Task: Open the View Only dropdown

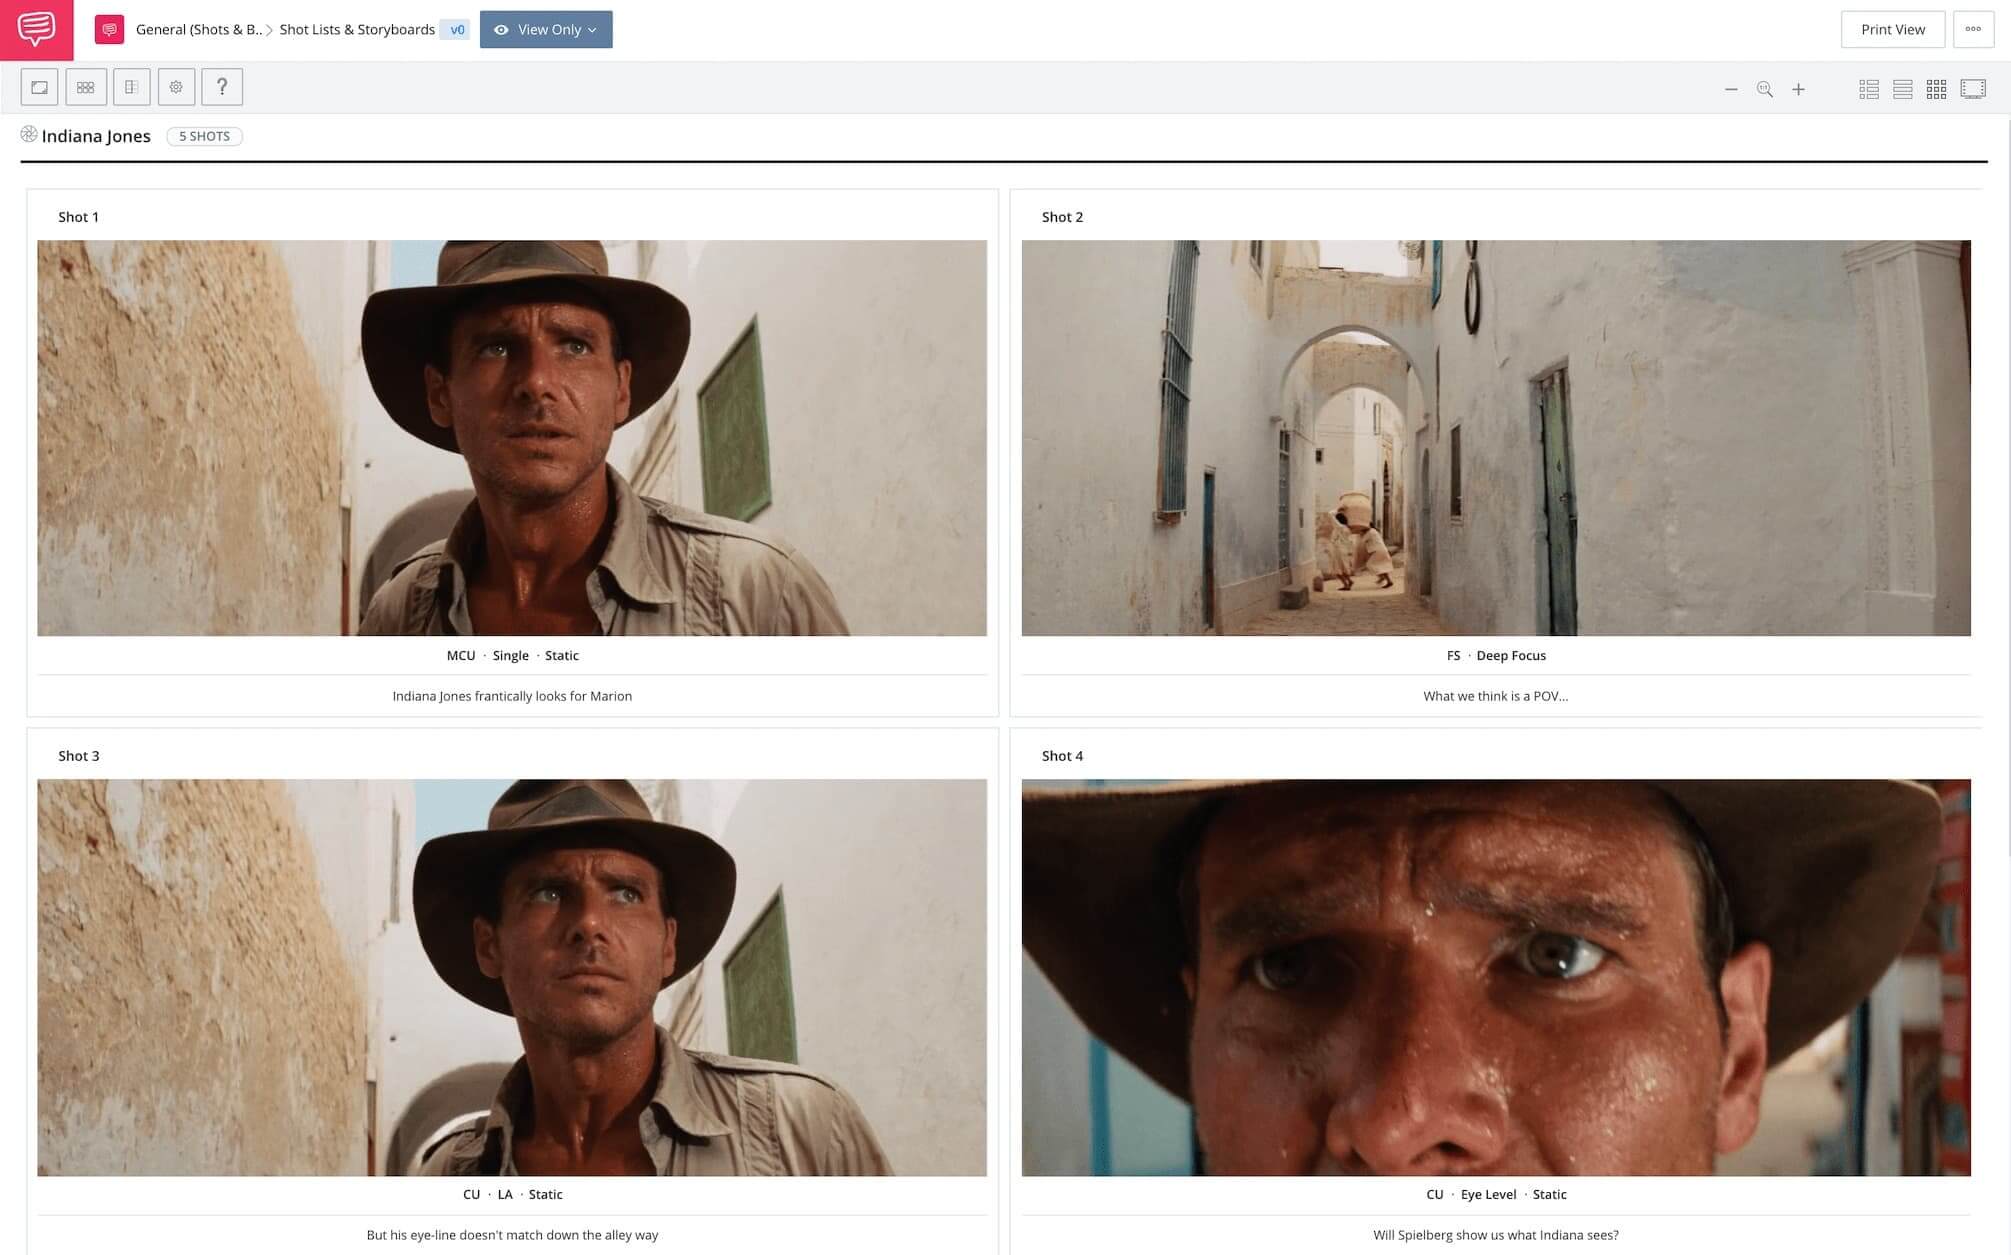Action: click(546, 29)
